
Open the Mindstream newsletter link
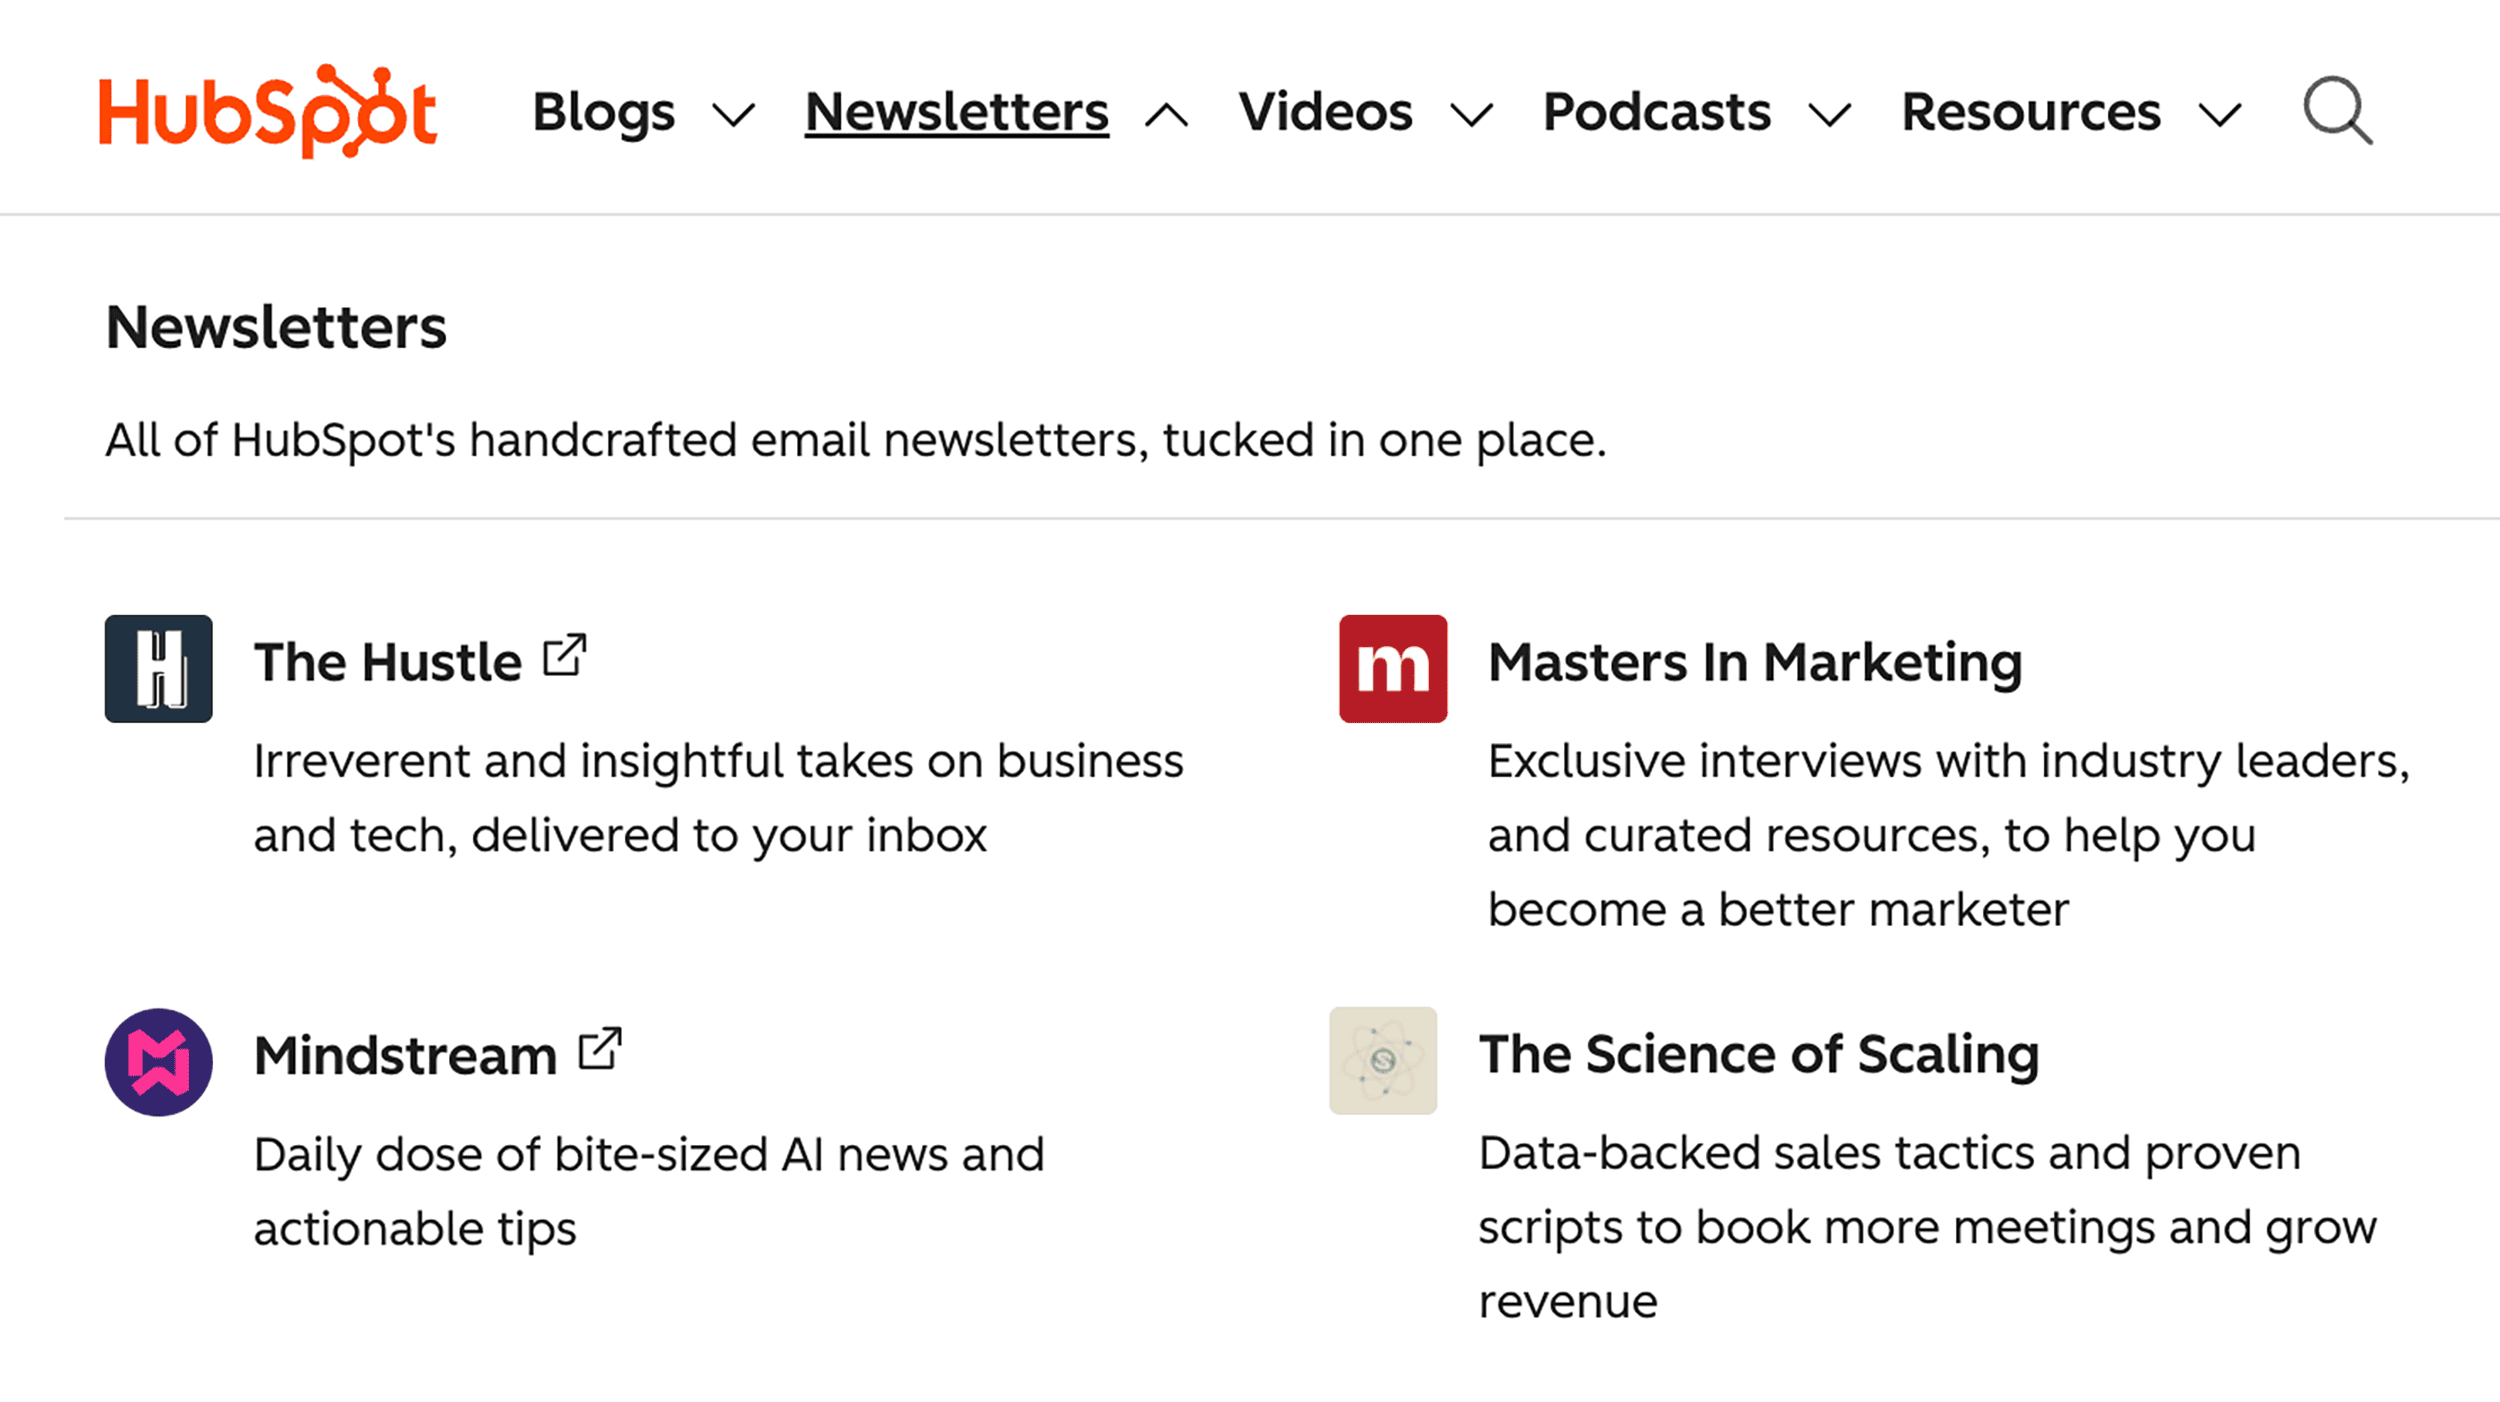(x=404, y=1053)
